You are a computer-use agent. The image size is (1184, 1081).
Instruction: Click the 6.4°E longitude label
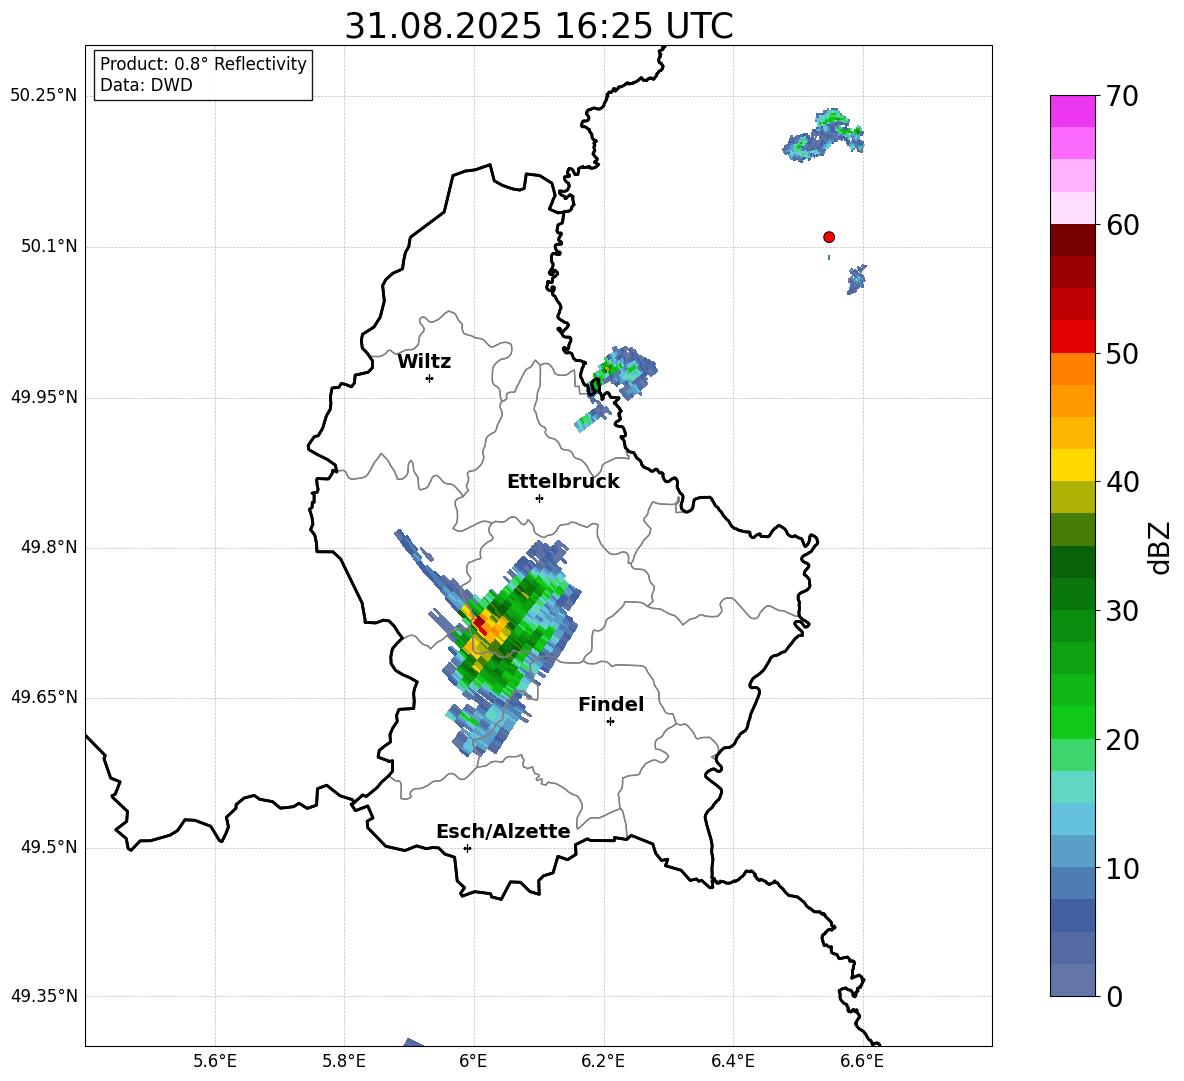732,1061
